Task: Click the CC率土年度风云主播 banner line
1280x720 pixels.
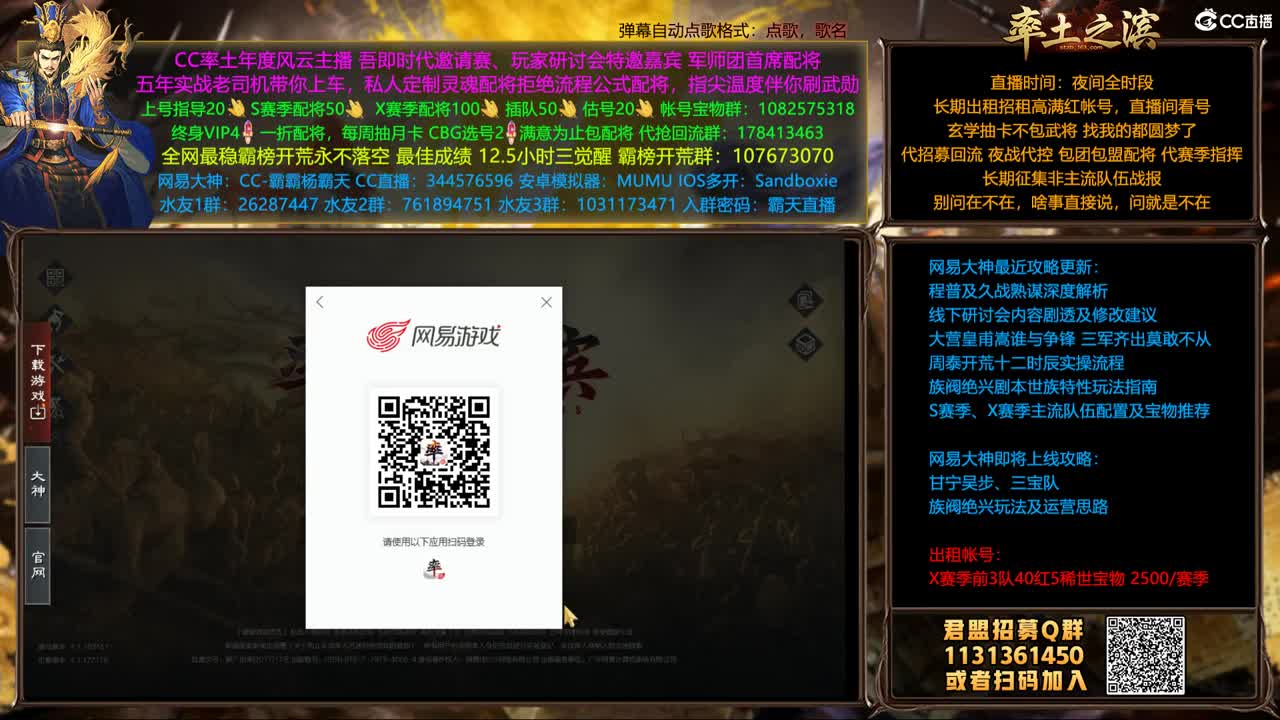Action: (x=497, y=60)
